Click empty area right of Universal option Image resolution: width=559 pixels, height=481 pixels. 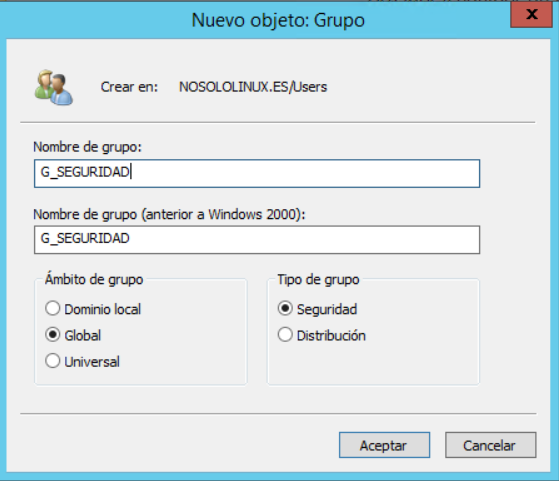point(182,362)
